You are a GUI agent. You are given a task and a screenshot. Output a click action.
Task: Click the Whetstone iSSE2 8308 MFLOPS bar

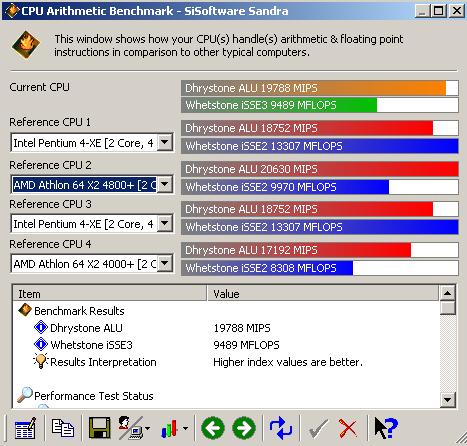[x=320, y=268]
